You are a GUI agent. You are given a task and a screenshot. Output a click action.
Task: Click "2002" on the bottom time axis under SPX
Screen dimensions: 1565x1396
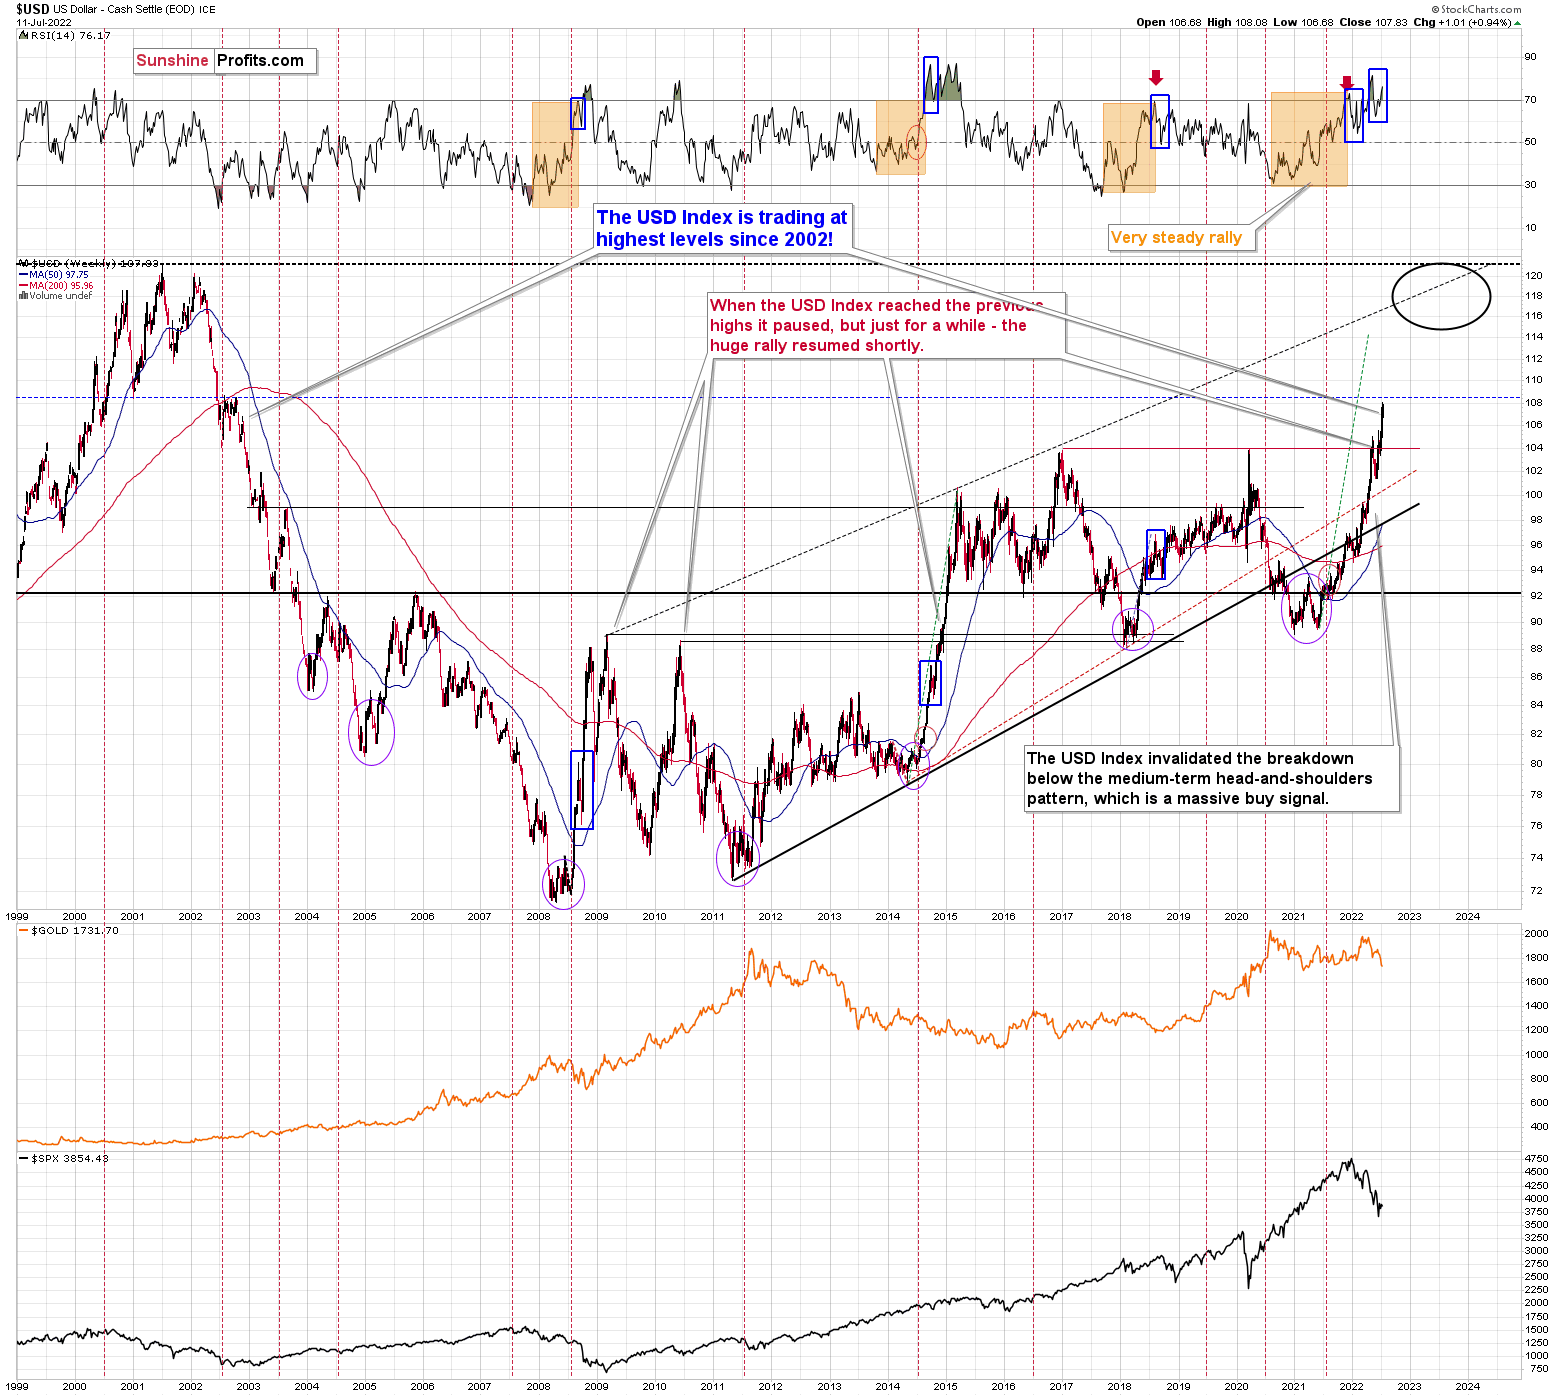pos(190,1386)
